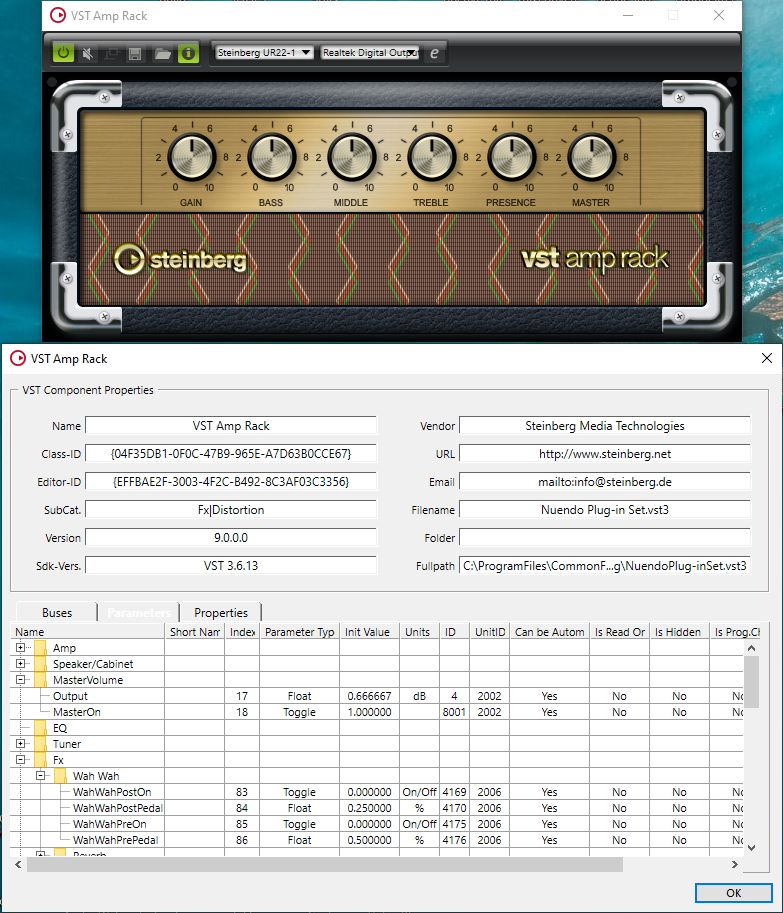Screen dimensions: 783x913
Task: Expand the Tuner tree folder
Action: tap(21, 744)
